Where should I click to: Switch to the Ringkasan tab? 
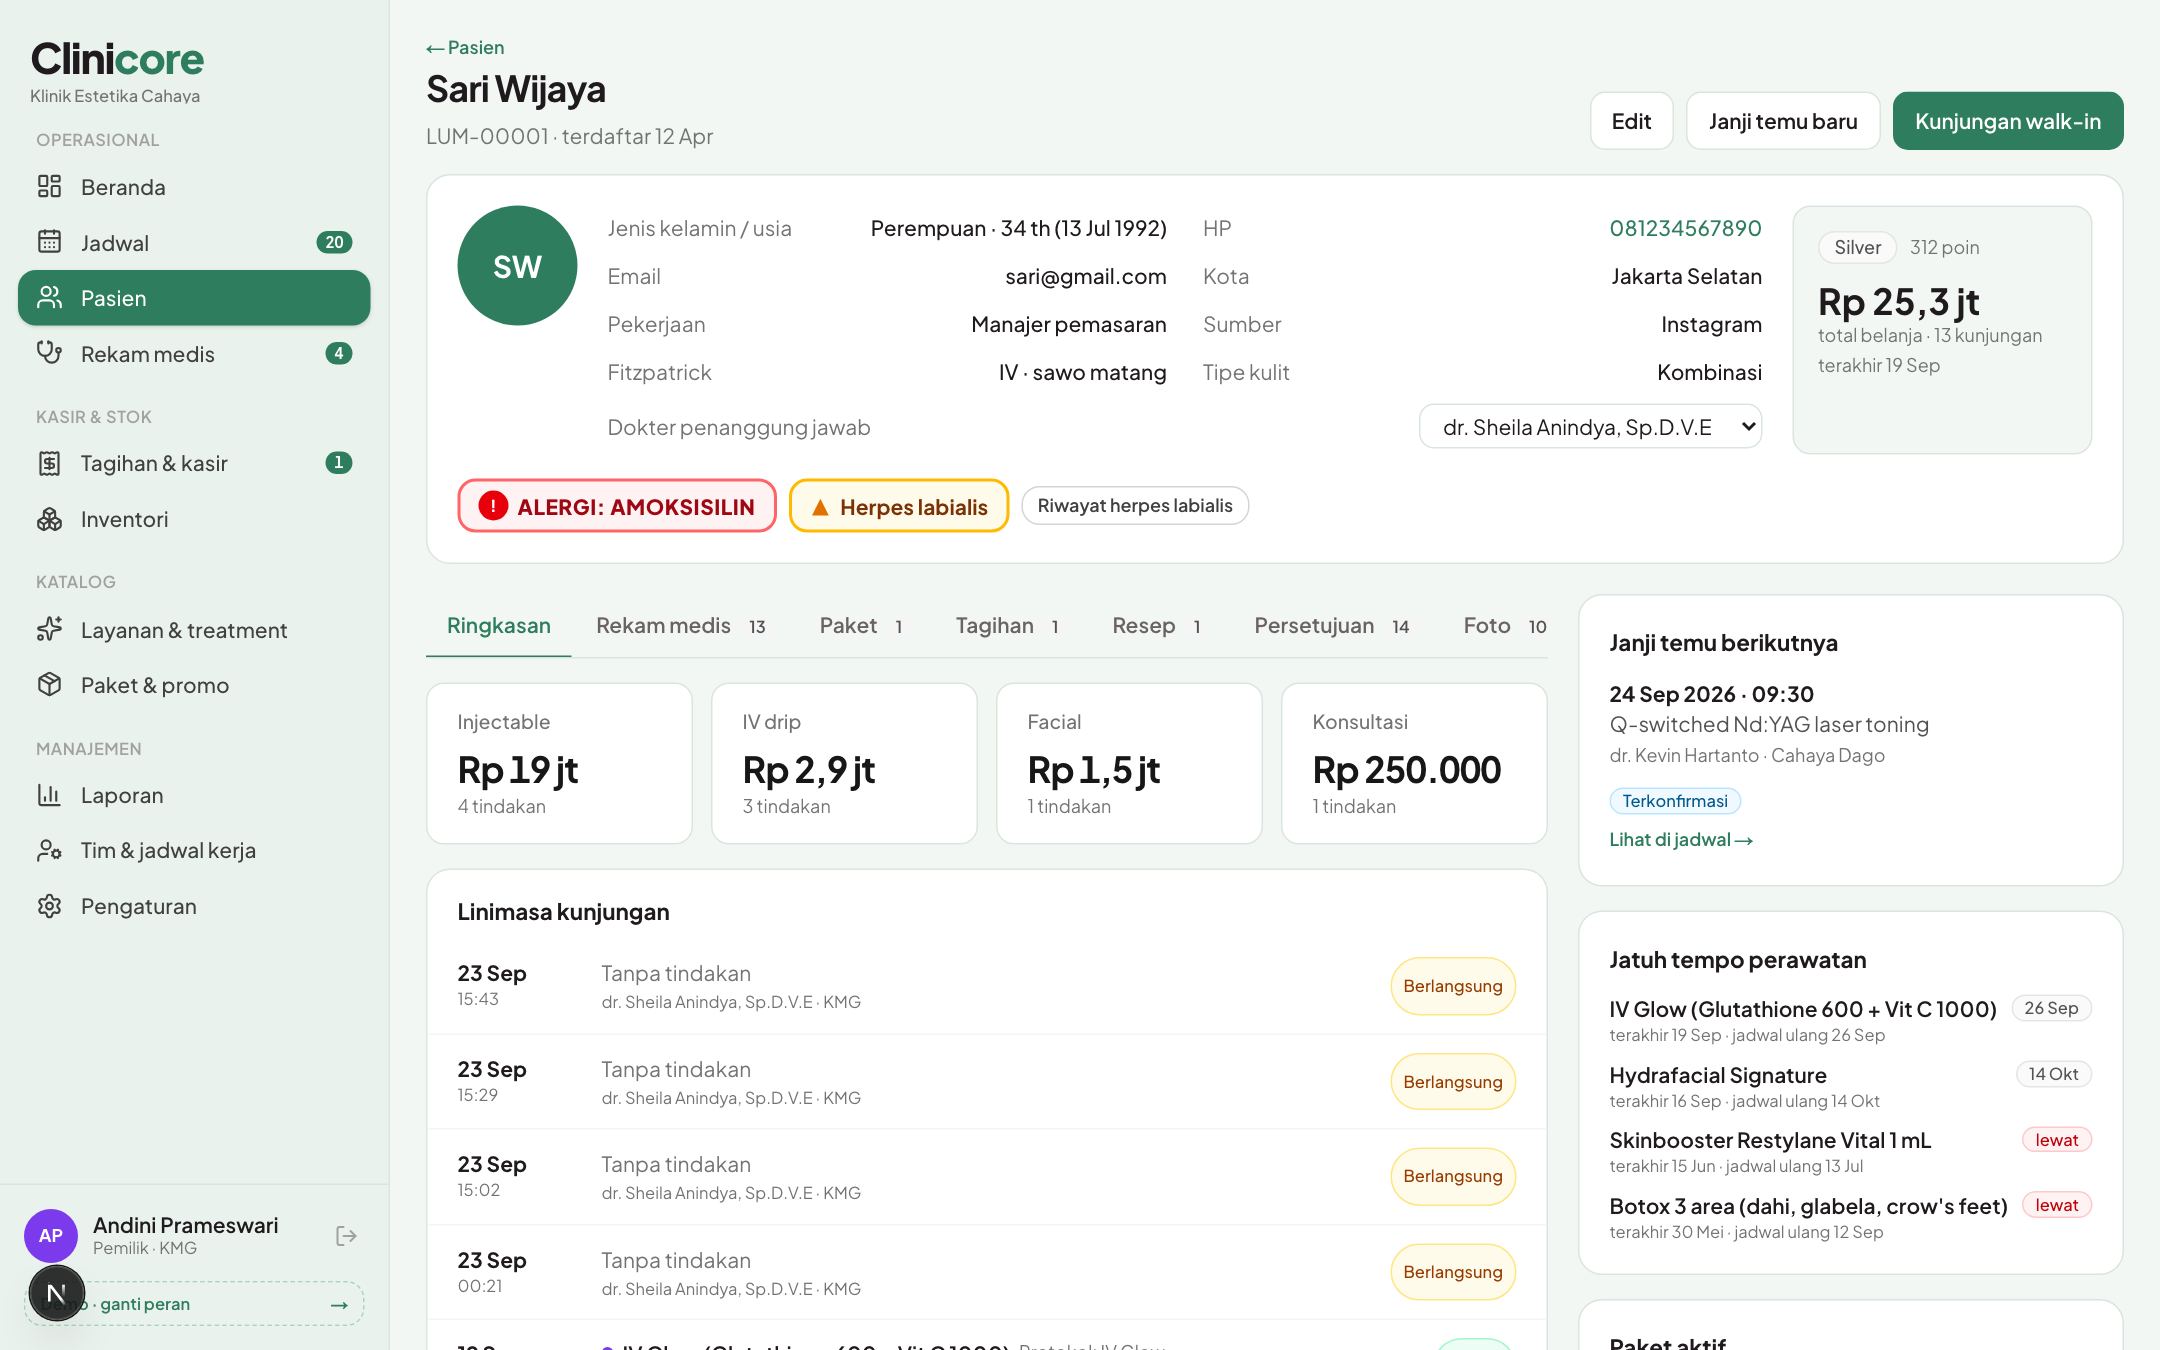[499, 626]
